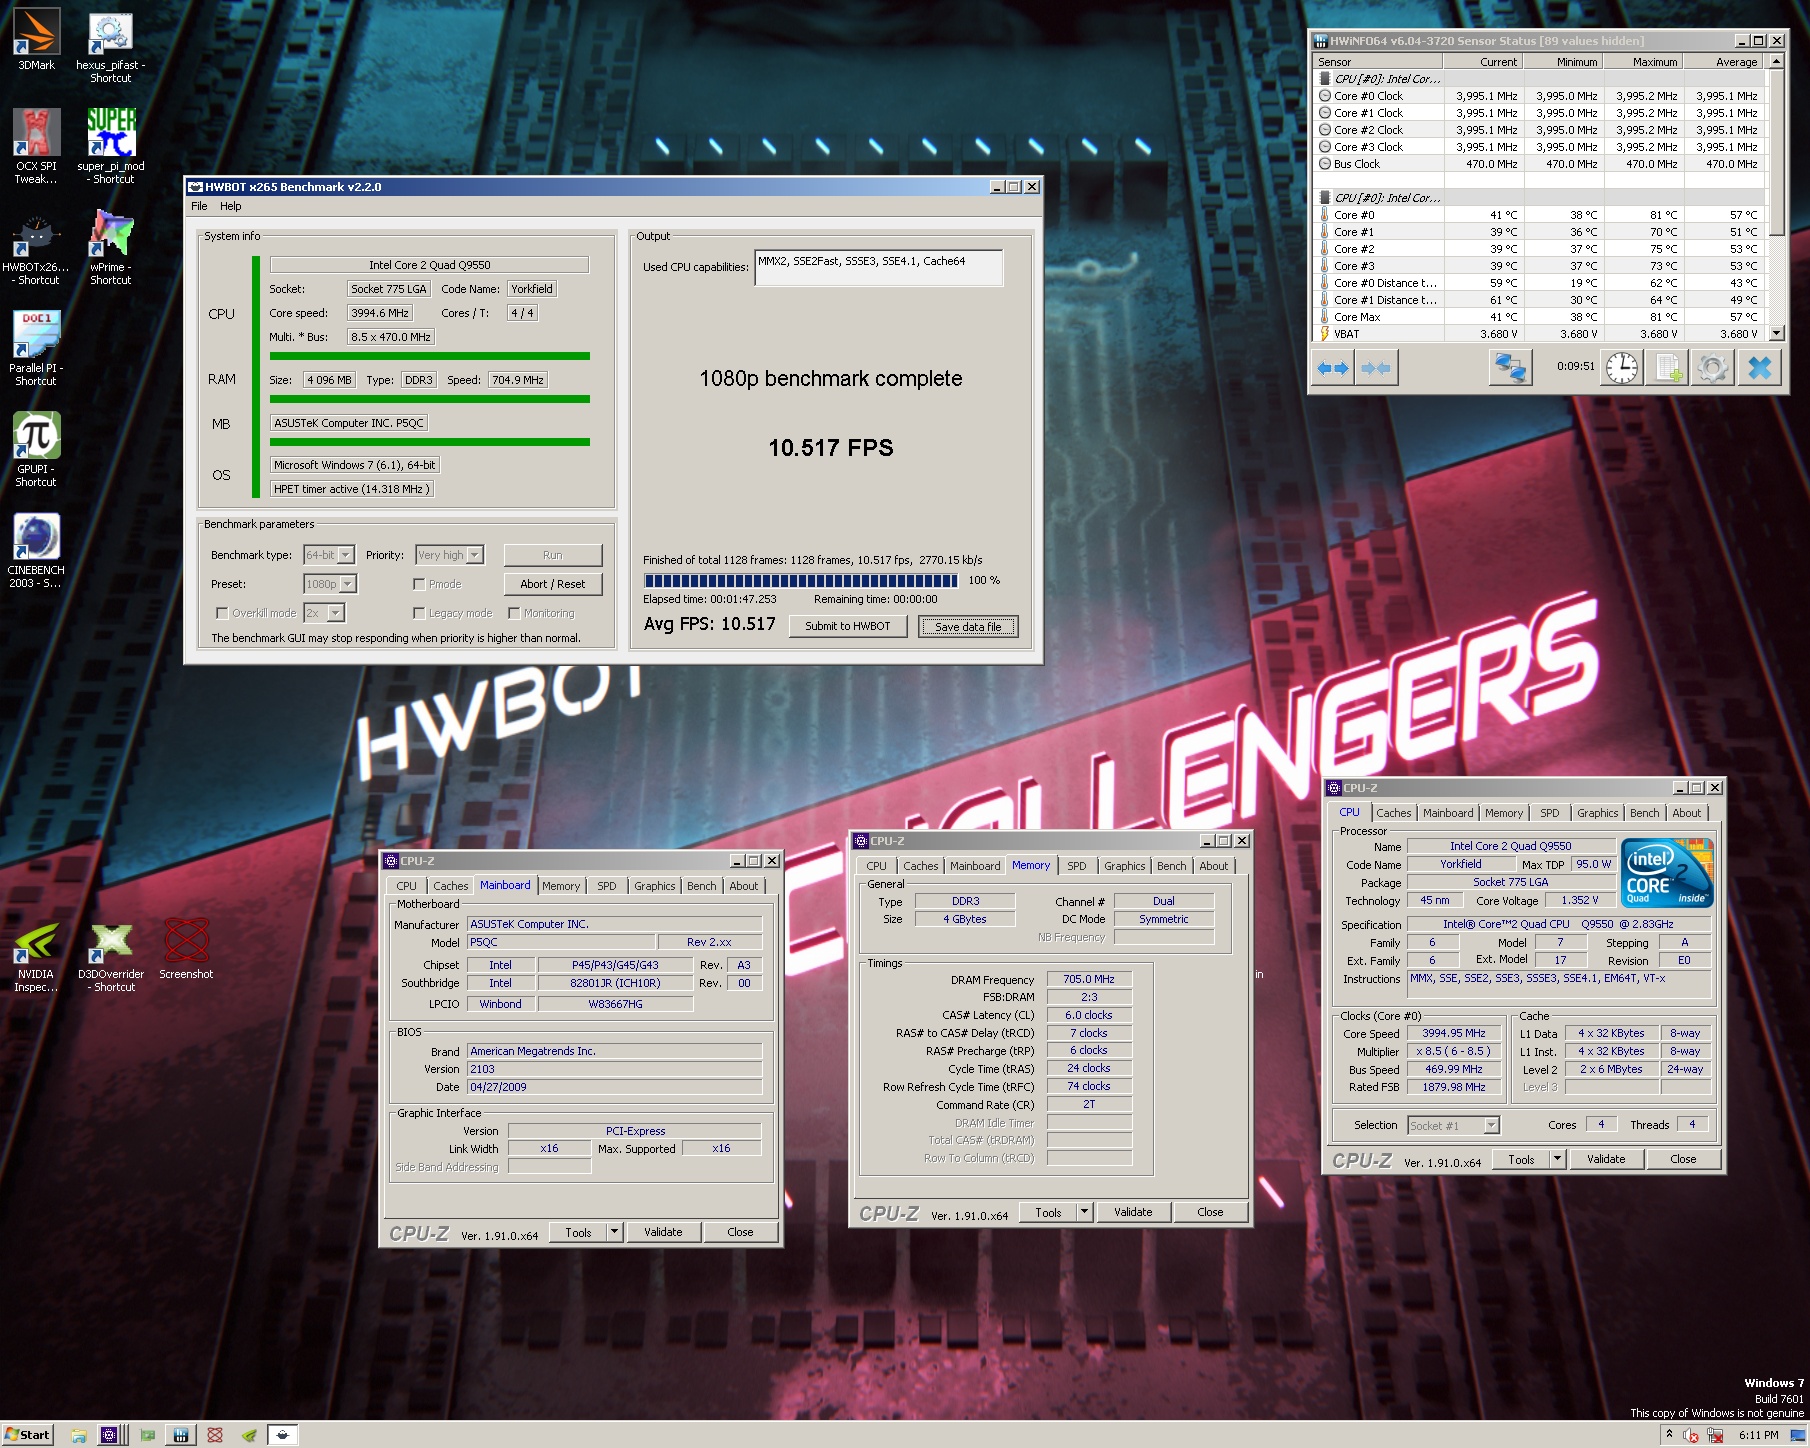Click Submit to HWBOT button
1810x1448 pixels.
[848, 626]
